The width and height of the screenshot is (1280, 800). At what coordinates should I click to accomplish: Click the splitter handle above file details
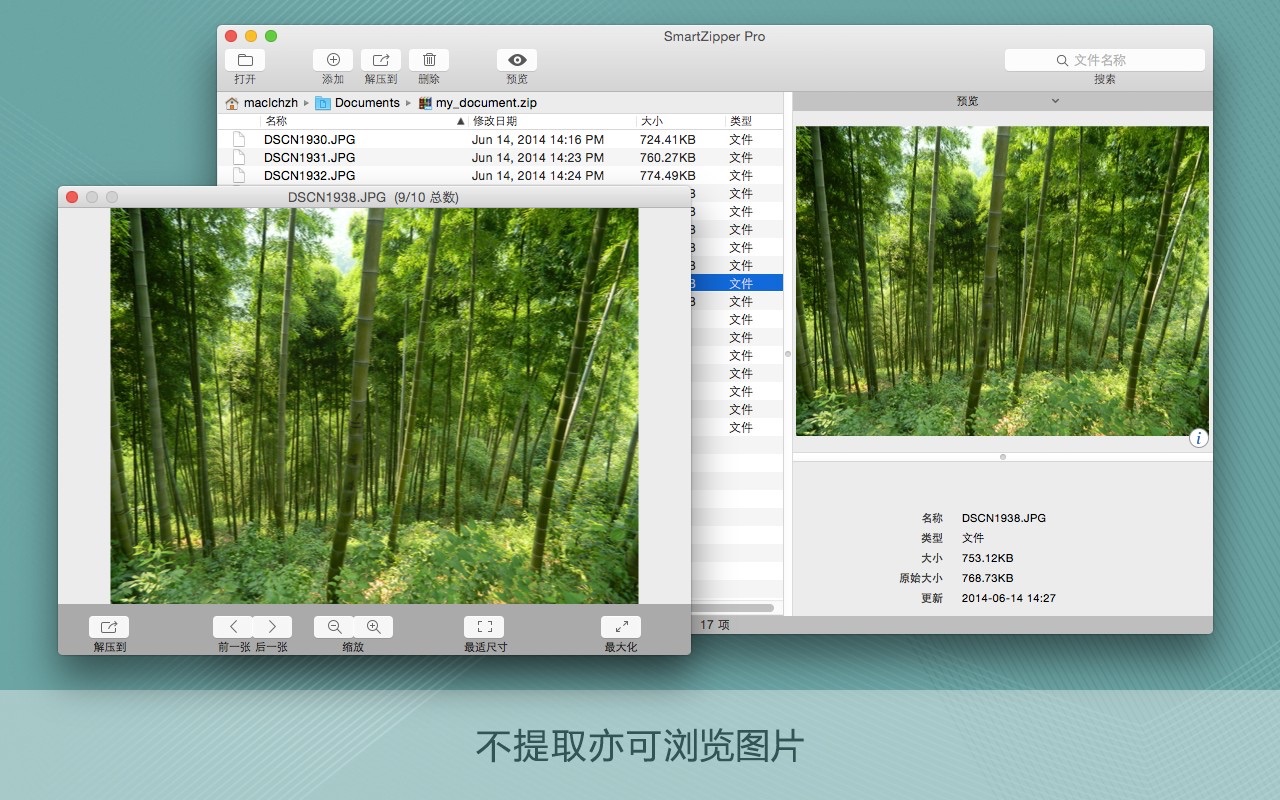pos(1001,456)
